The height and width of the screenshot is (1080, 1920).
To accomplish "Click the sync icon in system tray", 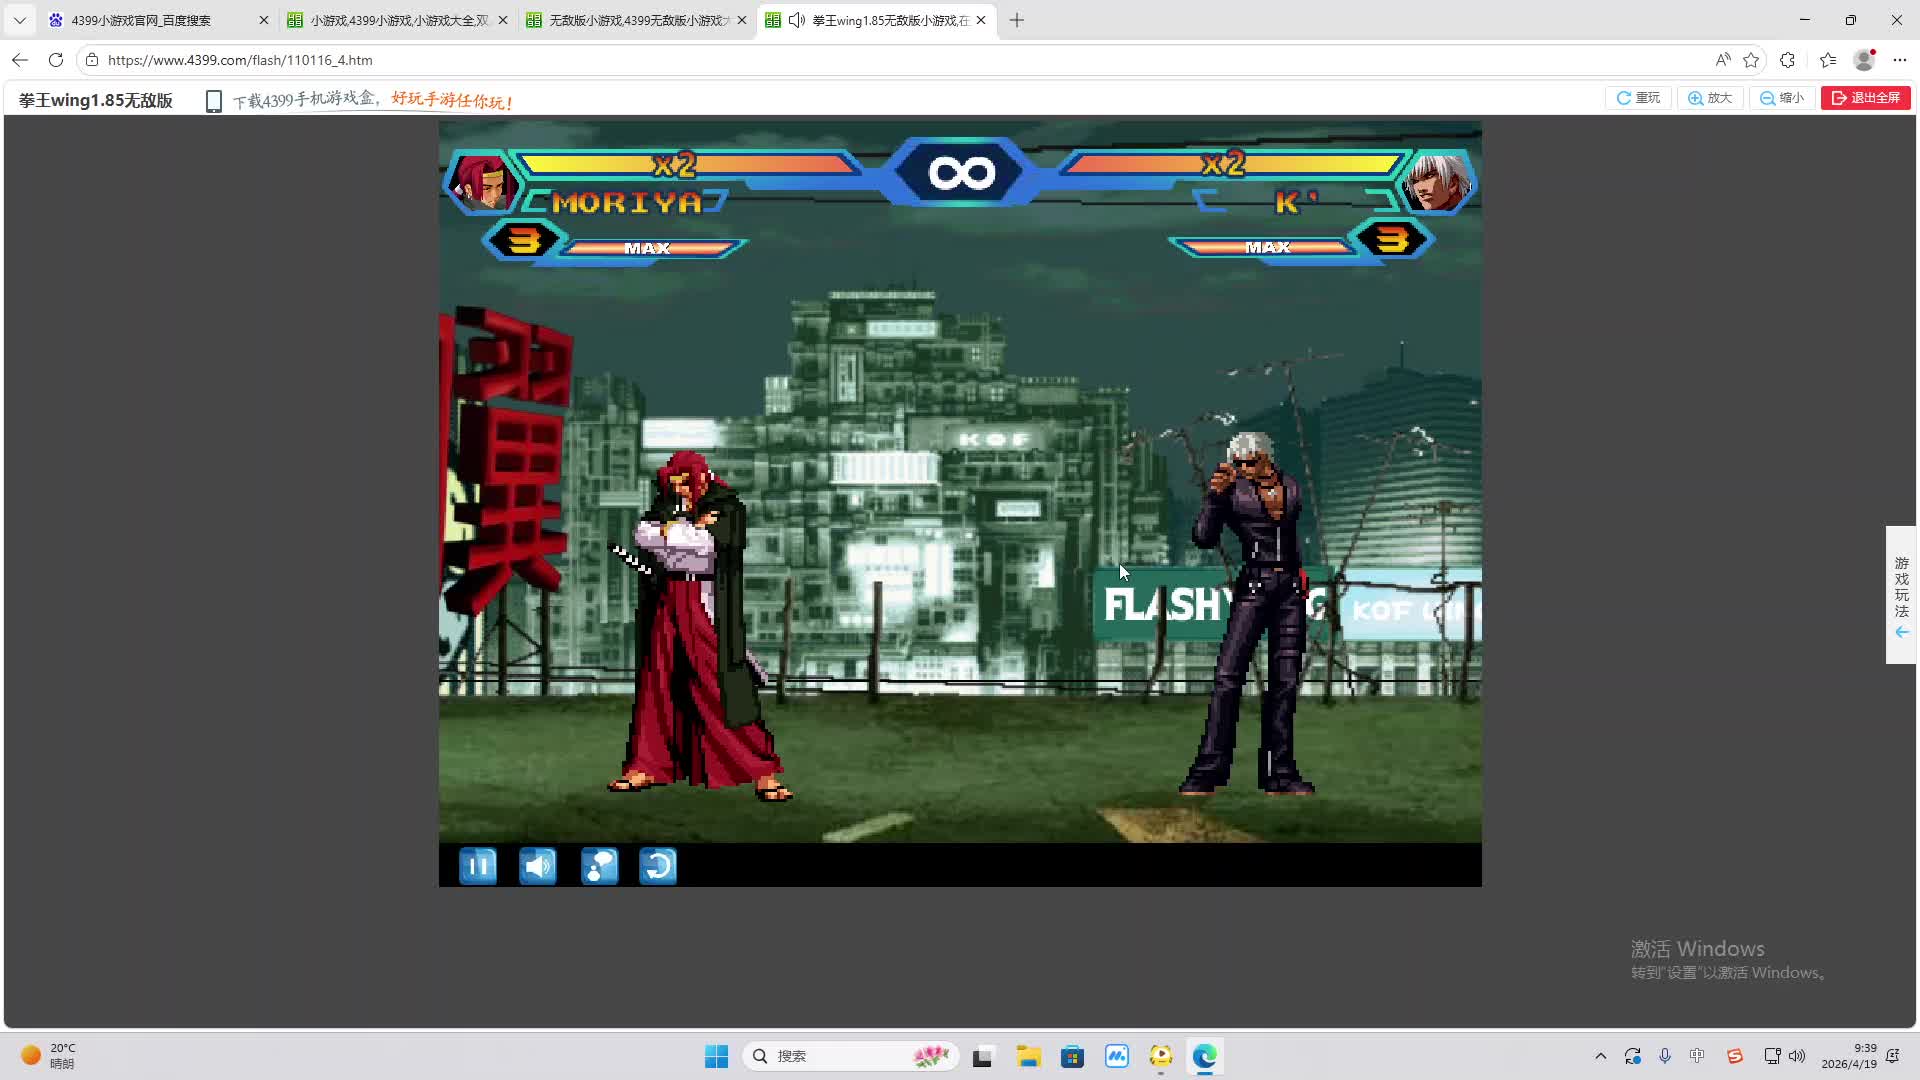I will tap(1633, 1056).
